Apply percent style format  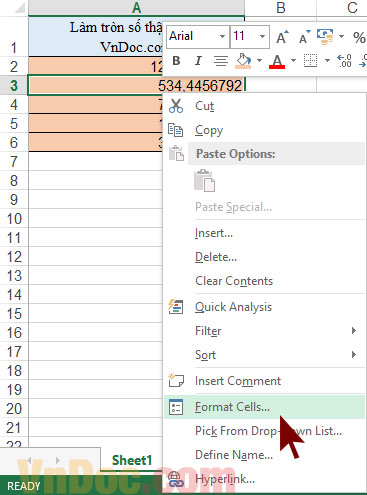359,37
